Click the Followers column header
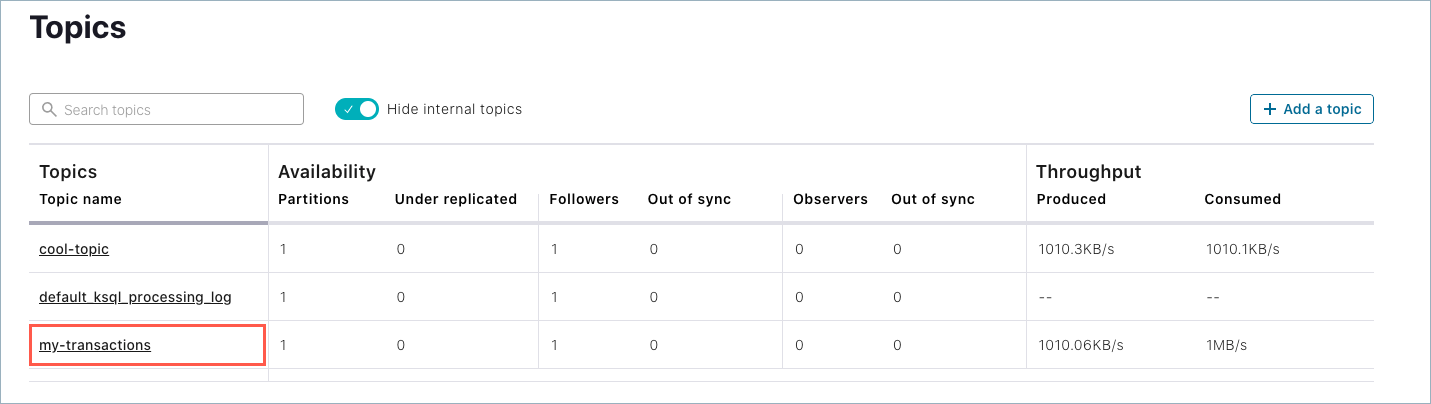The width and height of the screenshot is (1431, 404). [584, 199]
